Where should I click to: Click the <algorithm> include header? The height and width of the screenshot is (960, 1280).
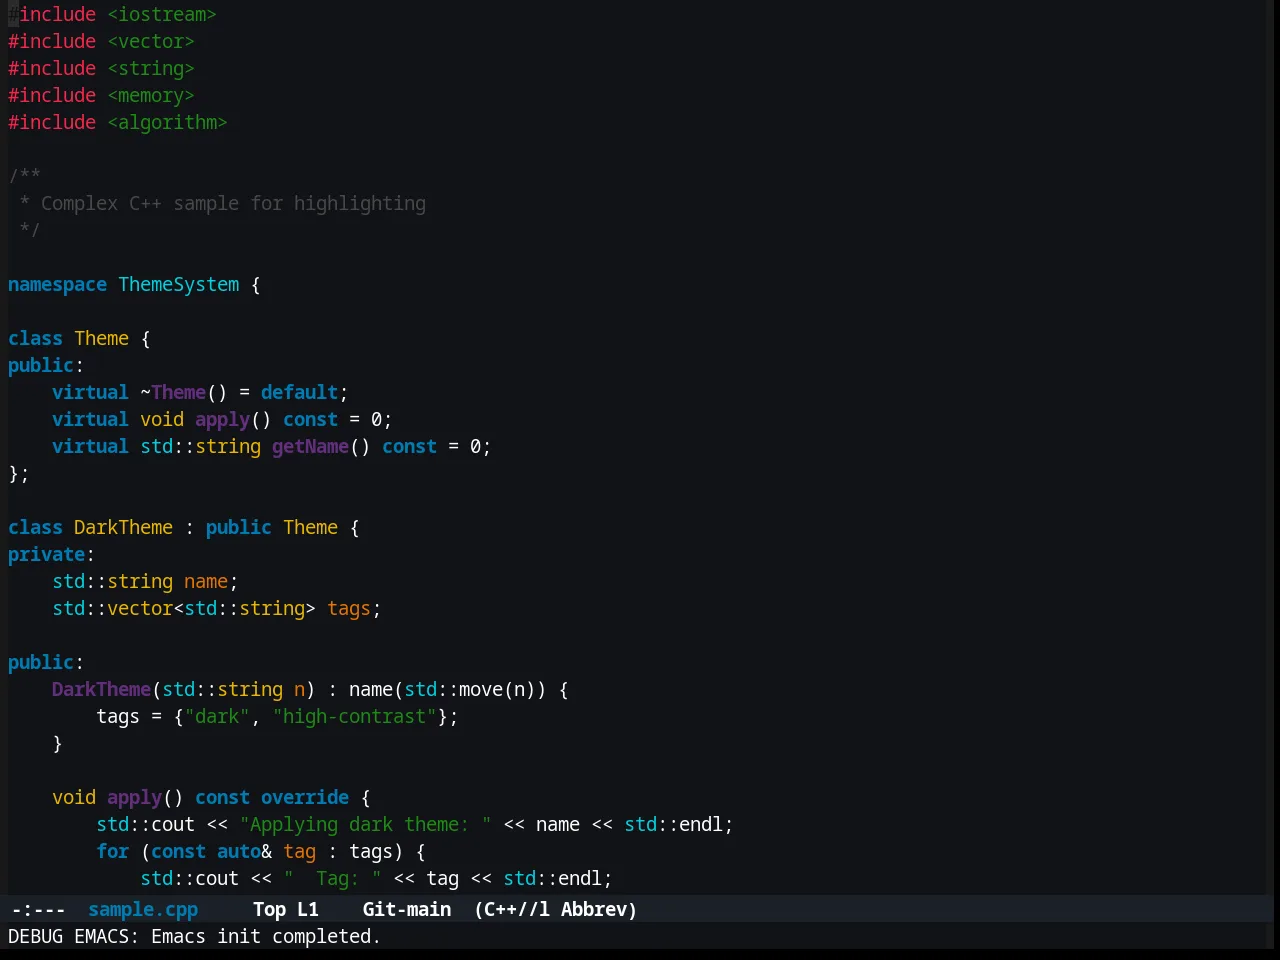167,122
